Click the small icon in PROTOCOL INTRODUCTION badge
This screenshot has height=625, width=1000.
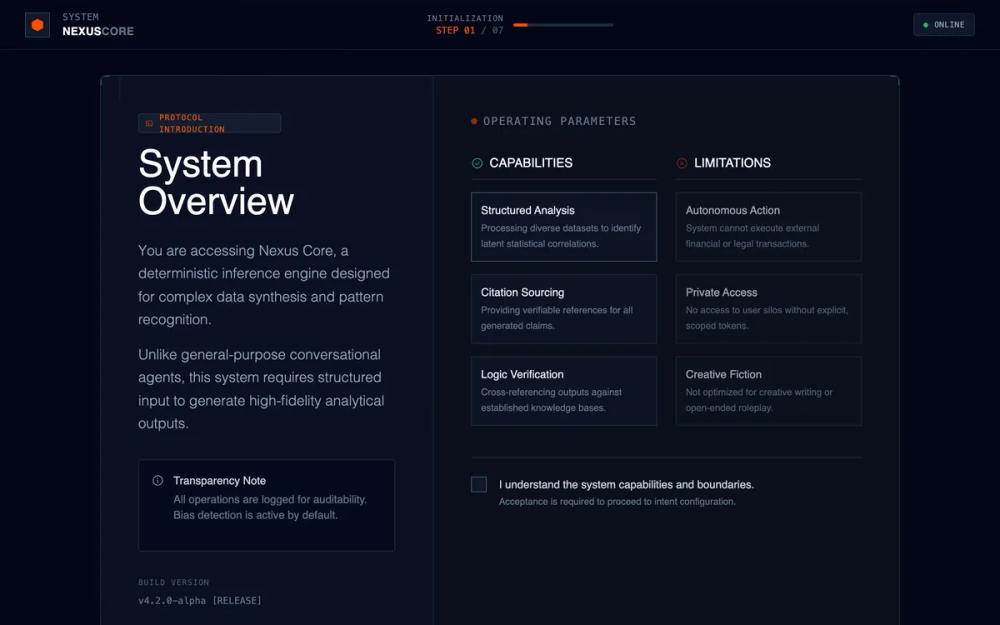pos(150,122)
